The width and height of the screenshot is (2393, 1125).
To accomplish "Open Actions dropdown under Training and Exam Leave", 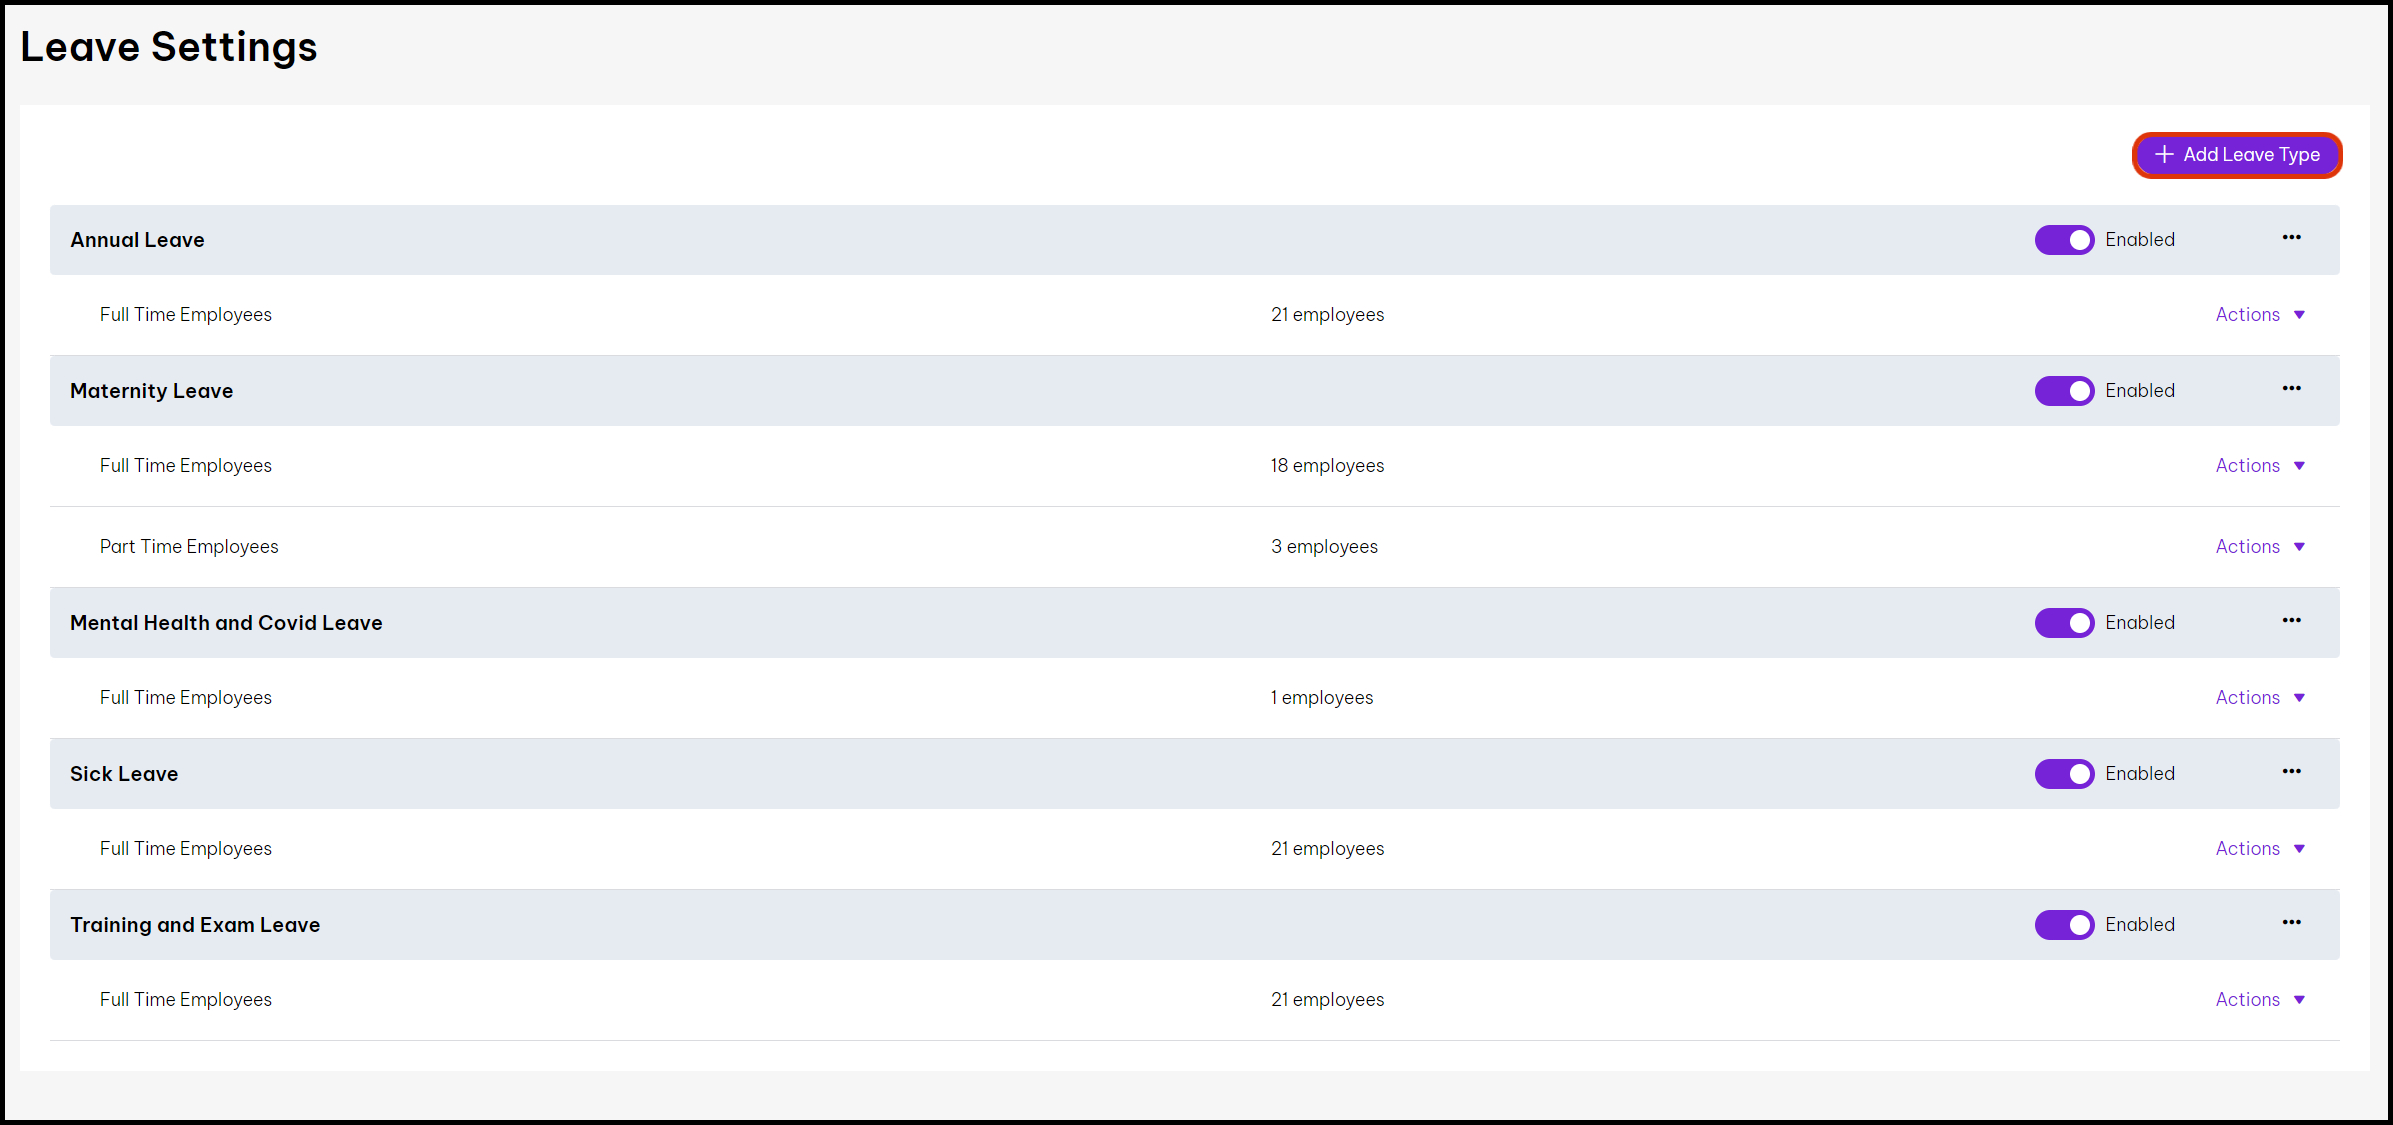I will tap(2259, 1000).
